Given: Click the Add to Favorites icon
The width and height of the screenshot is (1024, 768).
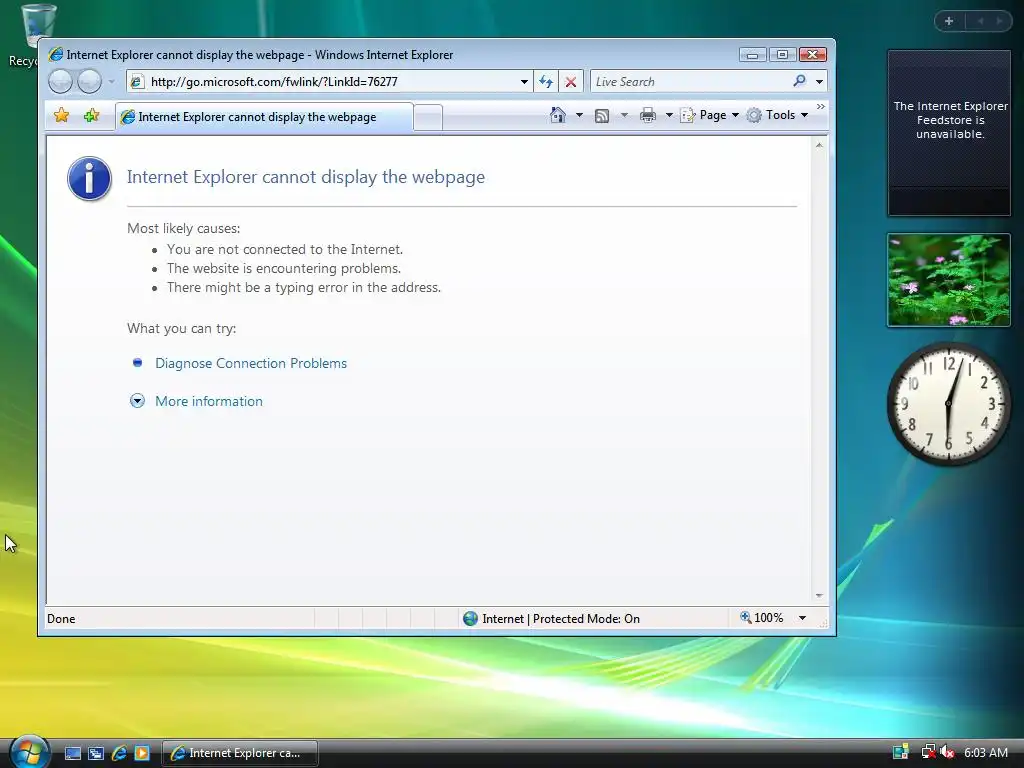Looking at the screenshot, I should coord(91,116).
